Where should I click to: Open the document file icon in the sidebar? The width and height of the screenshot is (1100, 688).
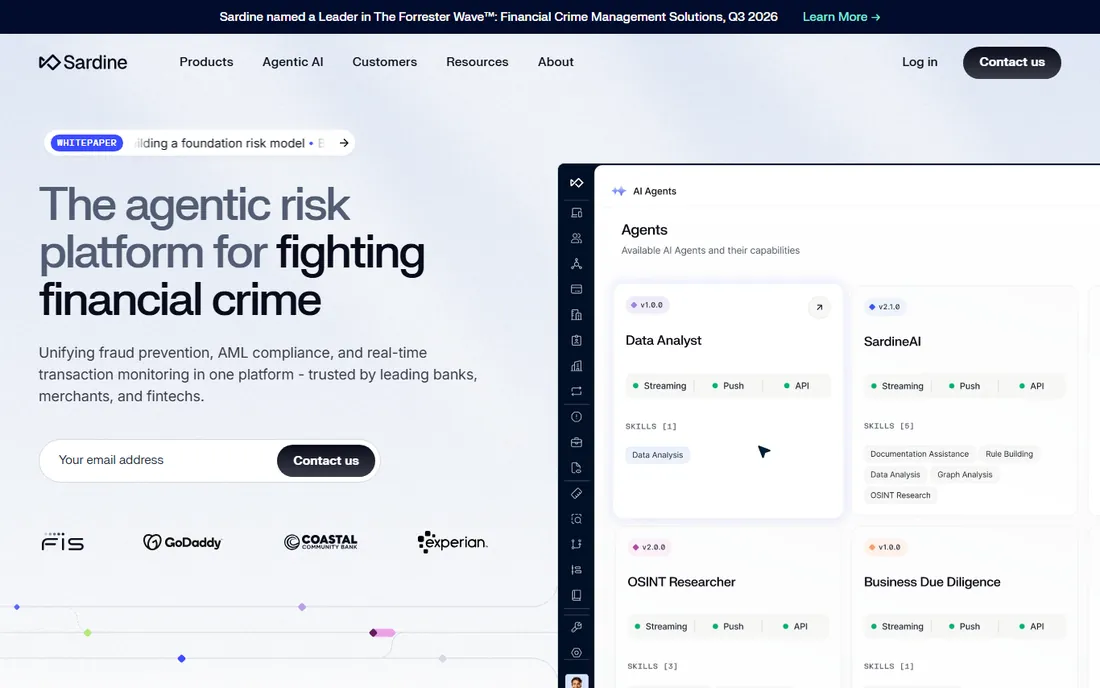(x=577, y=468)
